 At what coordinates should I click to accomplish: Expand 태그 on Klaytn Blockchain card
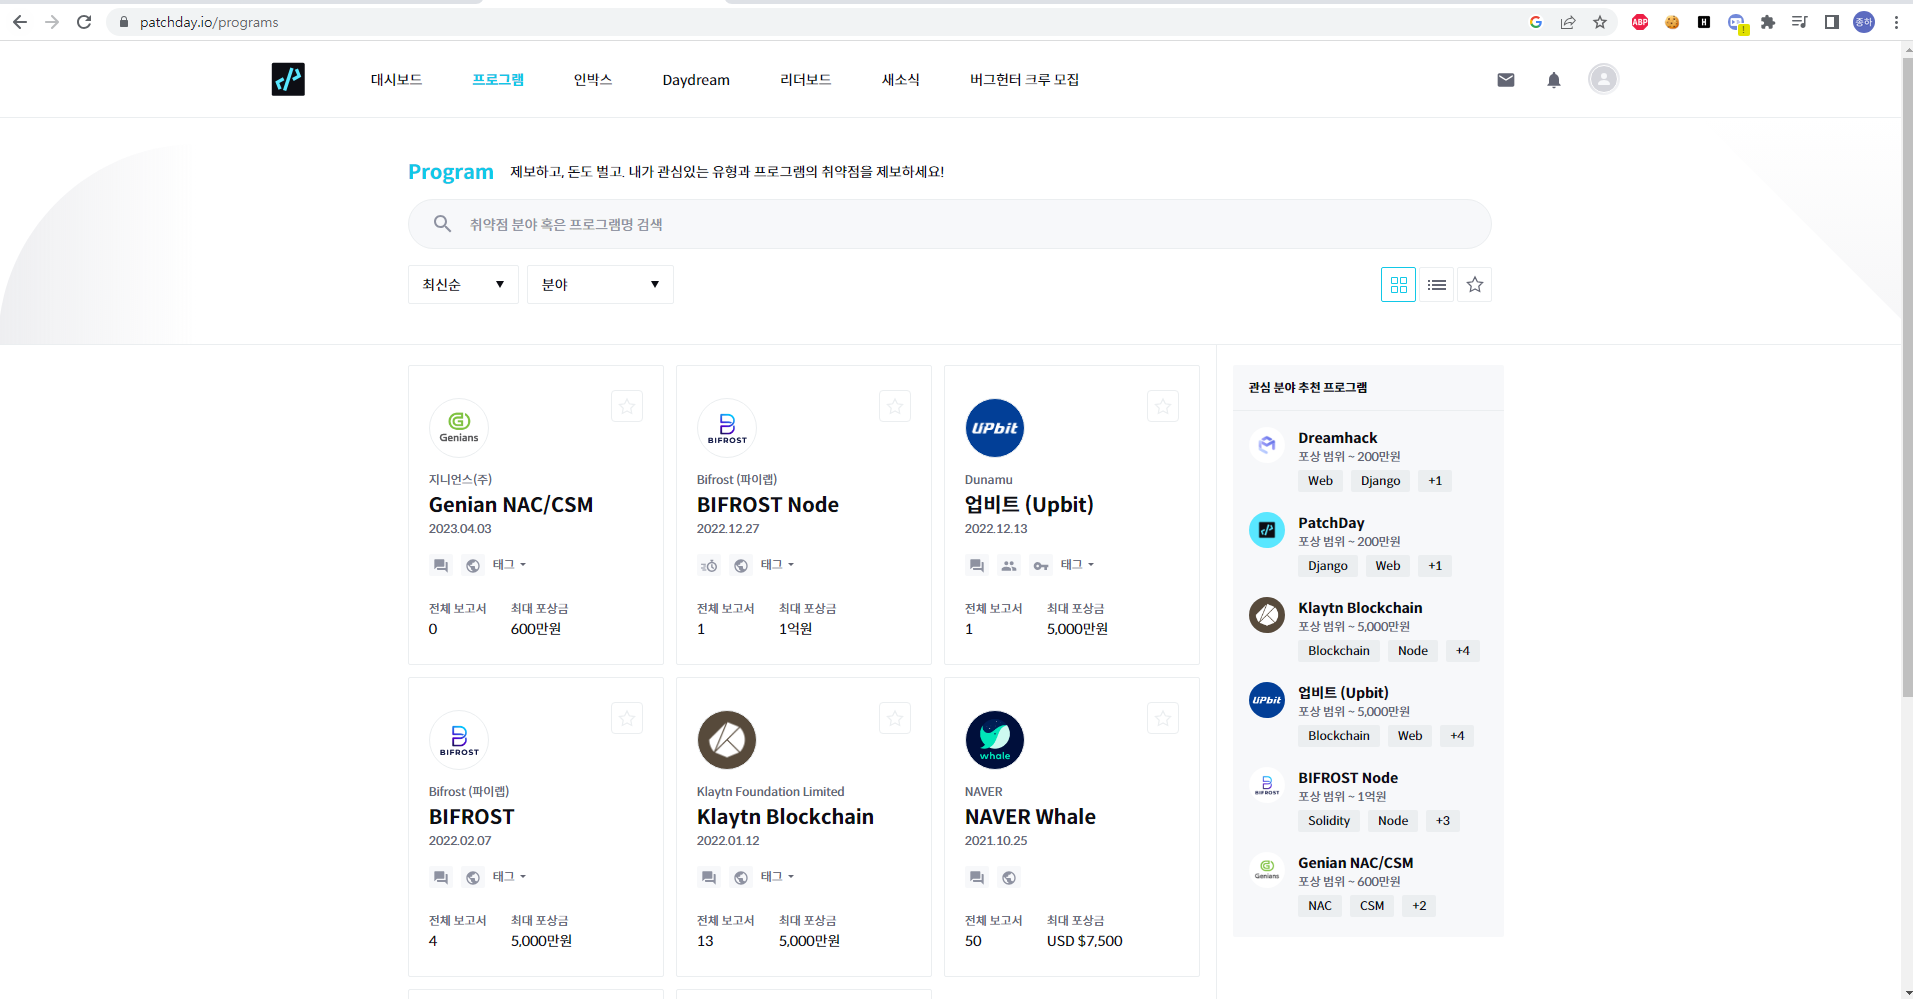pos(777,877)
